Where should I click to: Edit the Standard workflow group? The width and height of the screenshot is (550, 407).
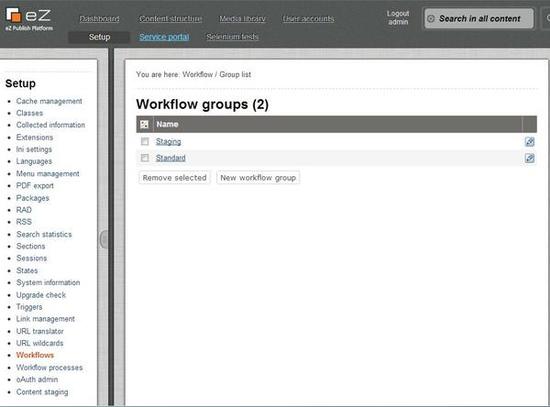pos(529,158)
